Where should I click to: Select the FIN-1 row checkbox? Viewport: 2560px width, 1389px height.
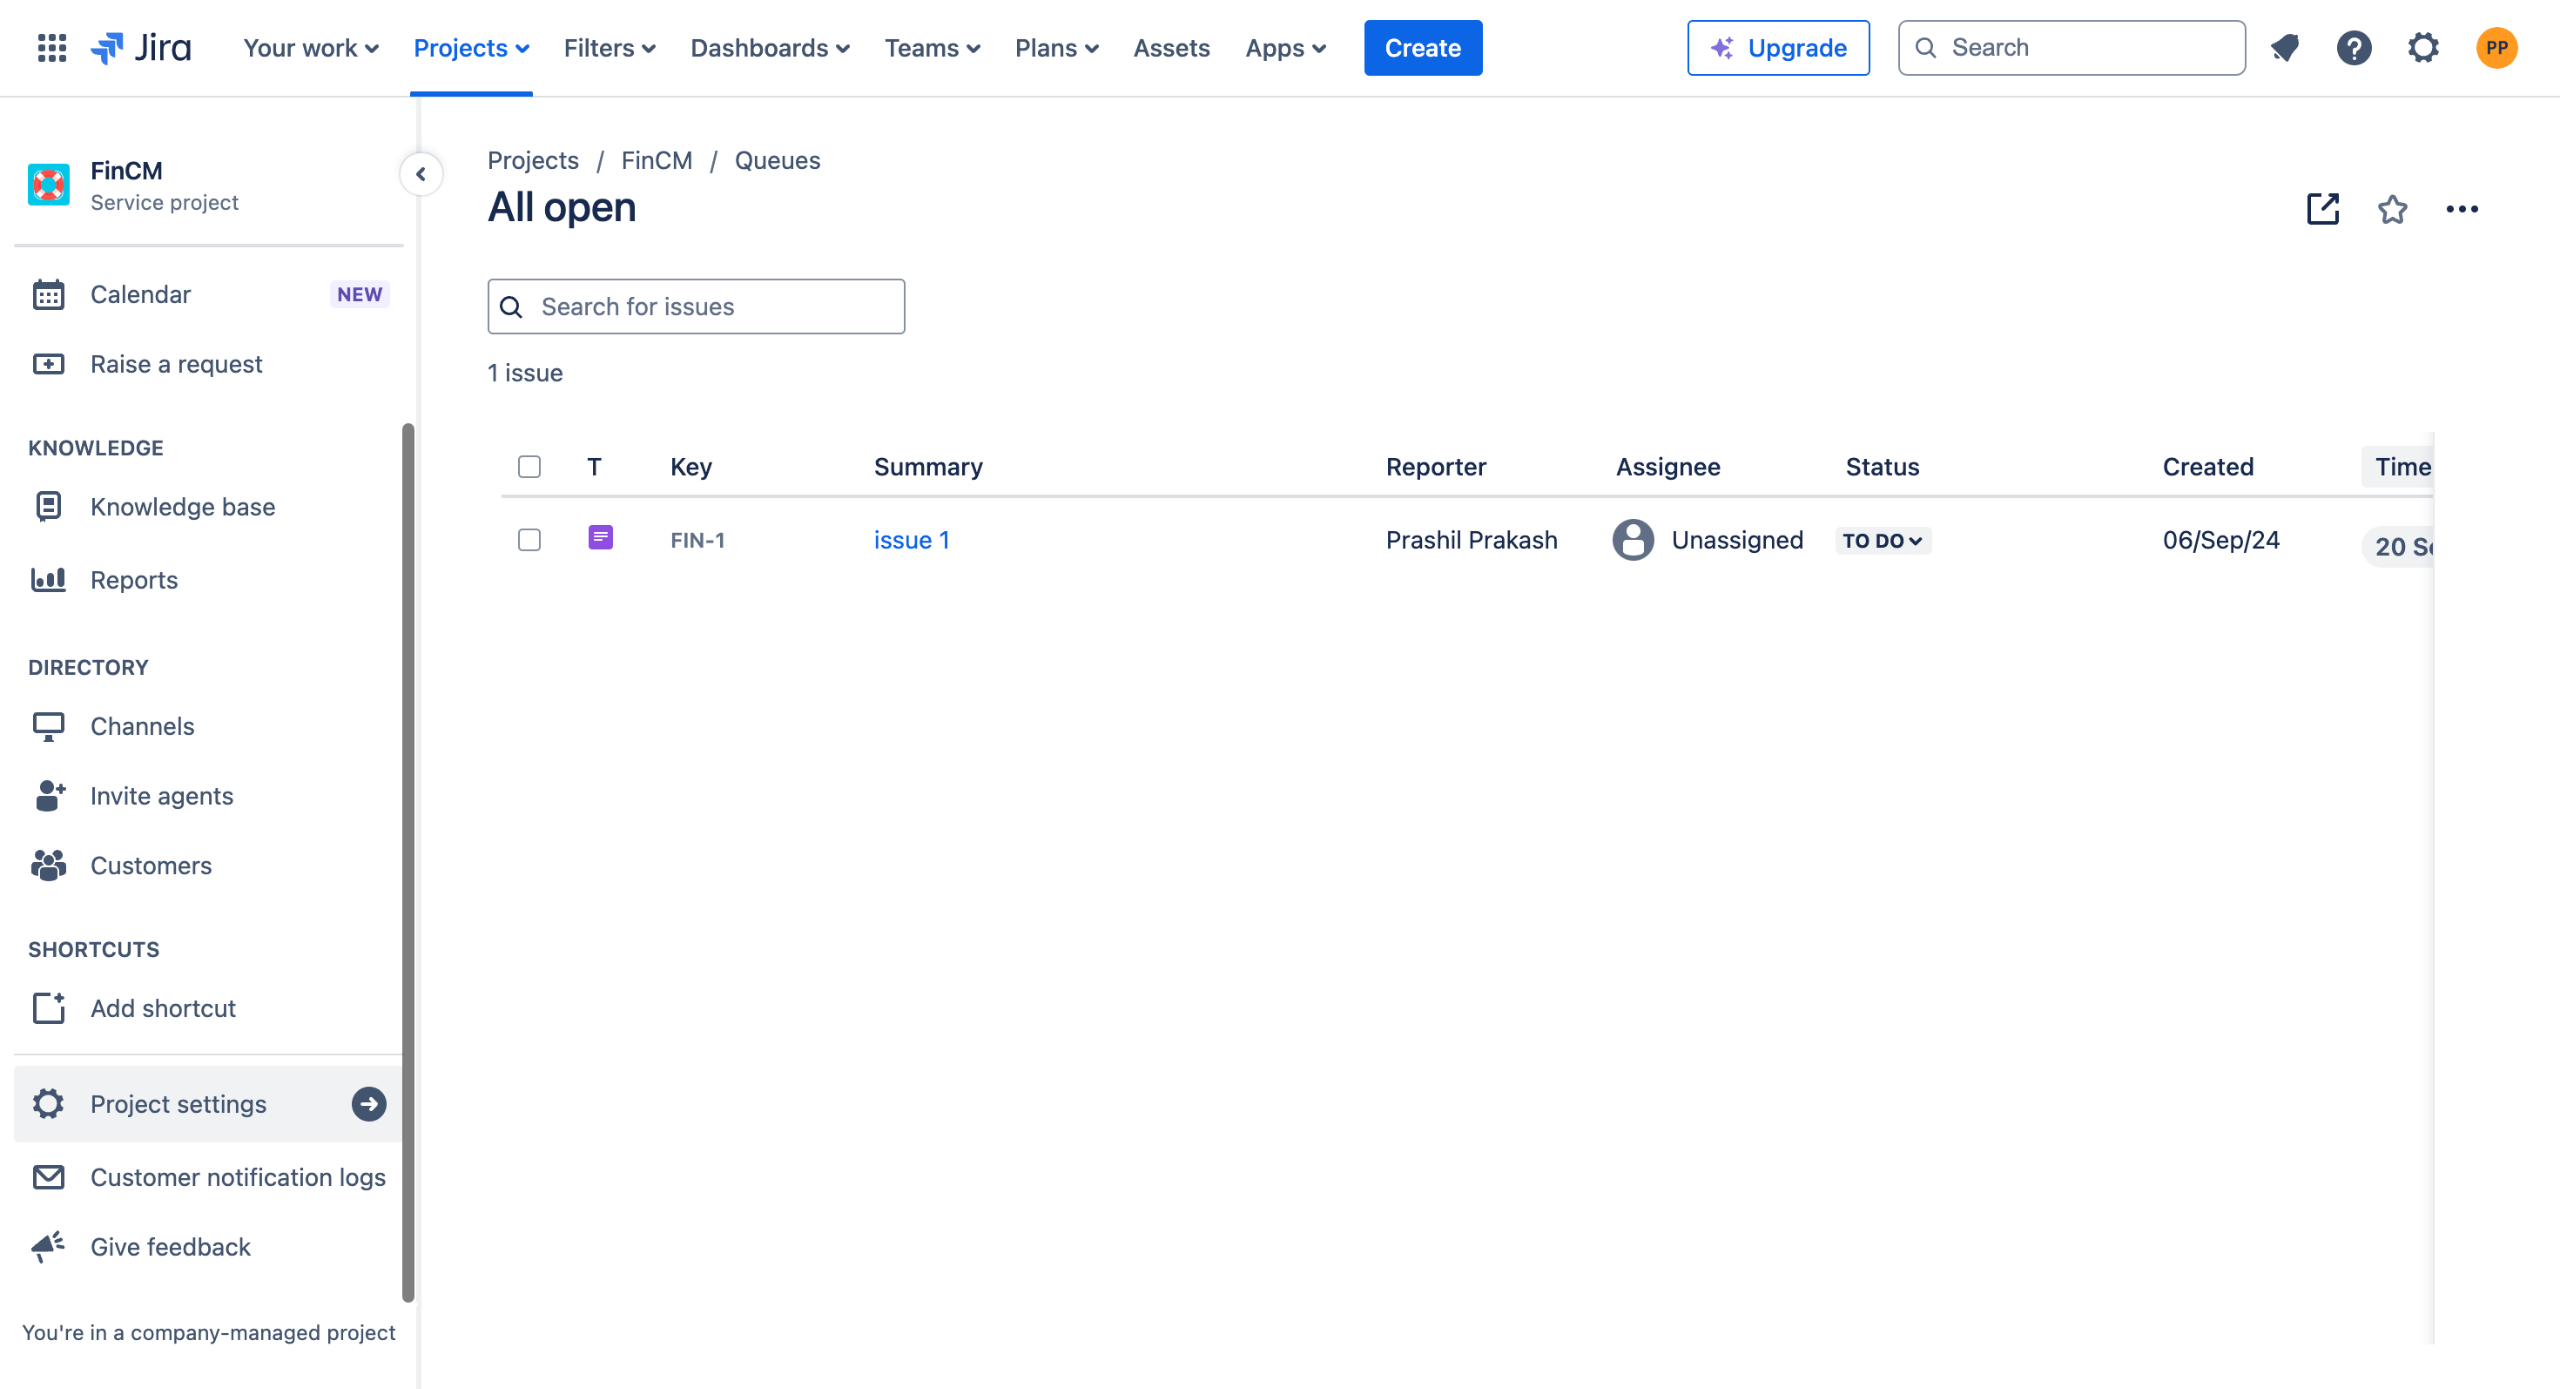point(529,540)
